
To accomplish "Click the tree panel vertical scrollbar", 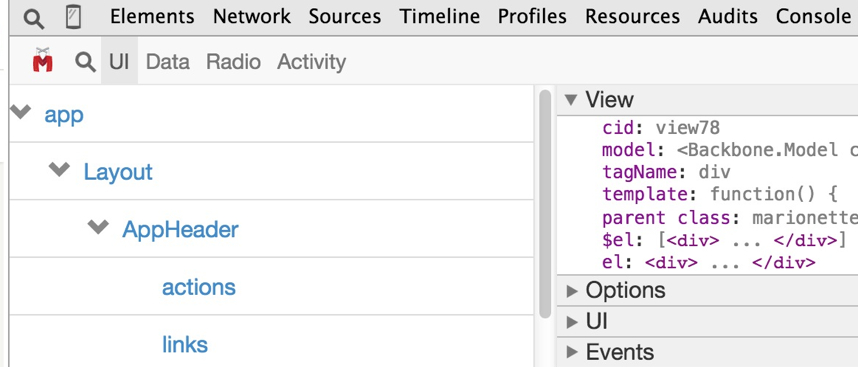I will pyautogui.click(x=544, y=204).
